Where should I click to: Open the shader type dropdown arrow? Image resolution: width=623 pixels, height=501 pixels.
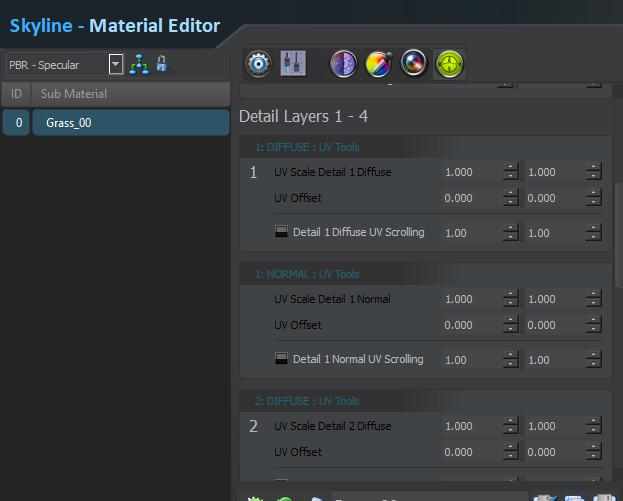click(116, 64)
